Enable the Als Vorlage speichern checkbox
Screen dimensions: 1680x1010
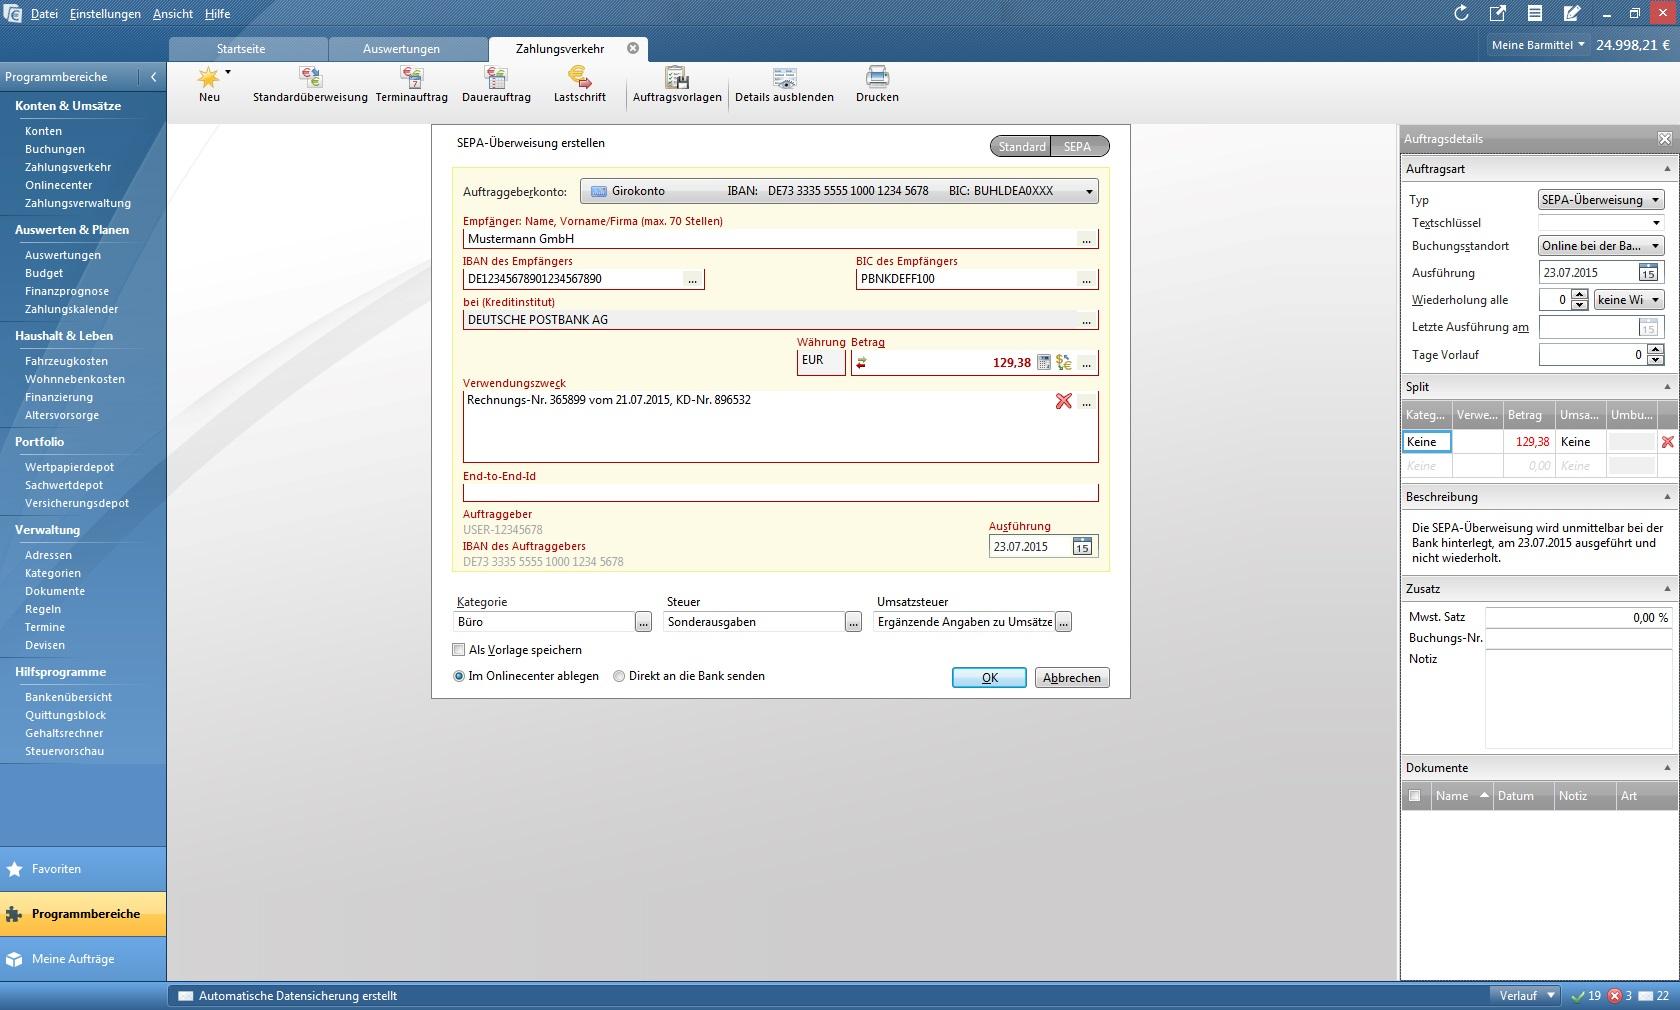459,650
